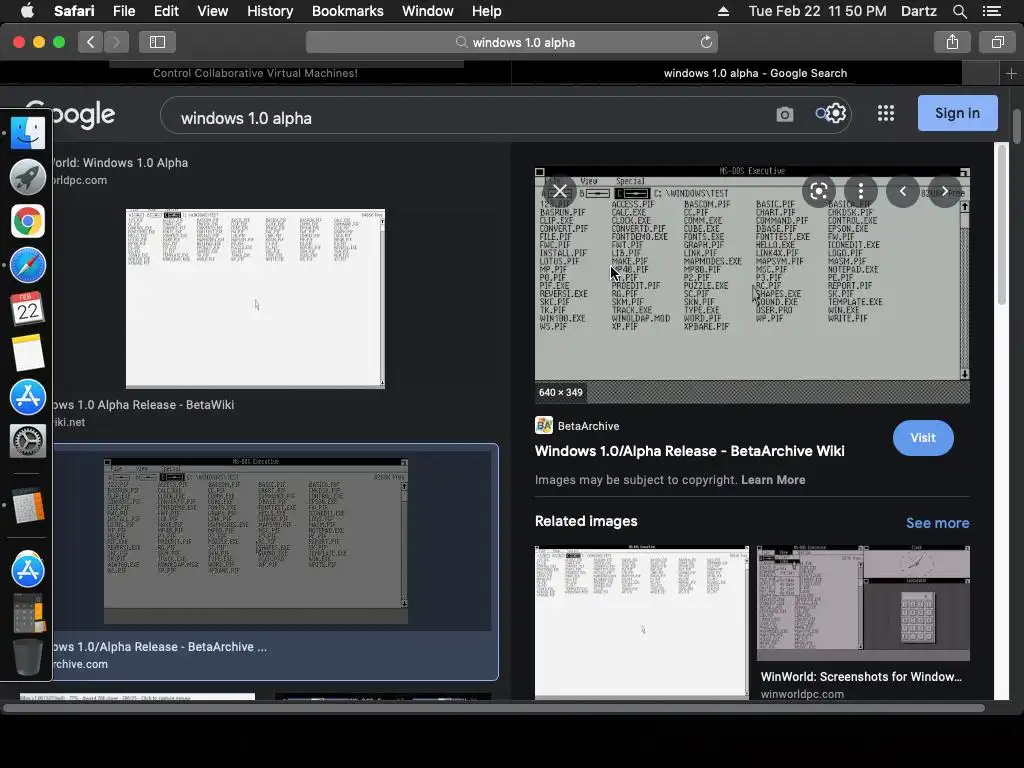Open Google Chrome from the Dock

27,221
